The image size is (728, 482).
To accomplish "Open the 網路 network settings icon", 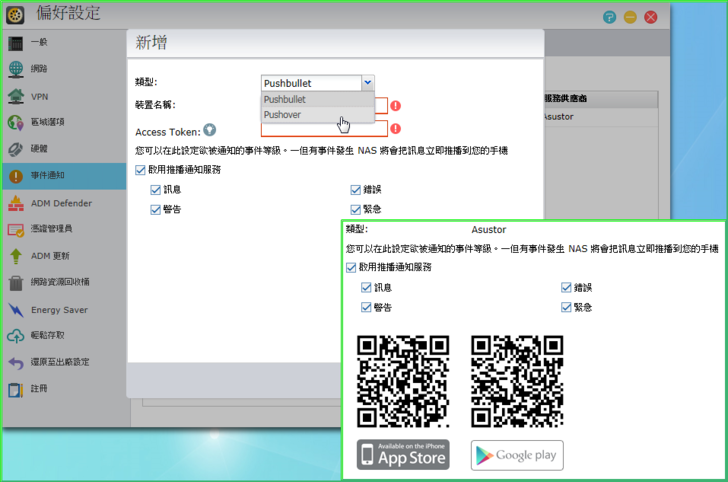I will pyautogui.click(x=16, y=69).
